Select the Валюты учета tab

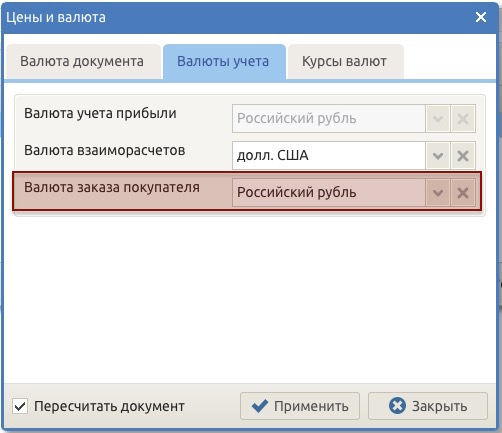pos(223,62)
